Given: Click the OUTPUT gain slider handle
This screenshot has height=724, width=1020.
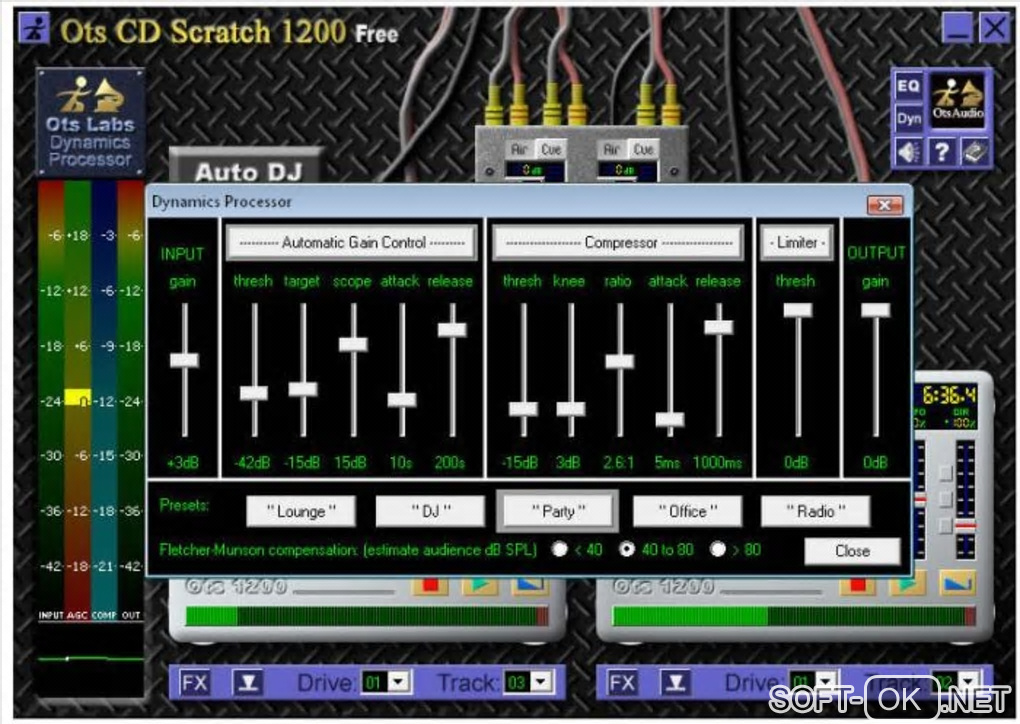Looking at the screenshot, I should (x=876, y=310).
